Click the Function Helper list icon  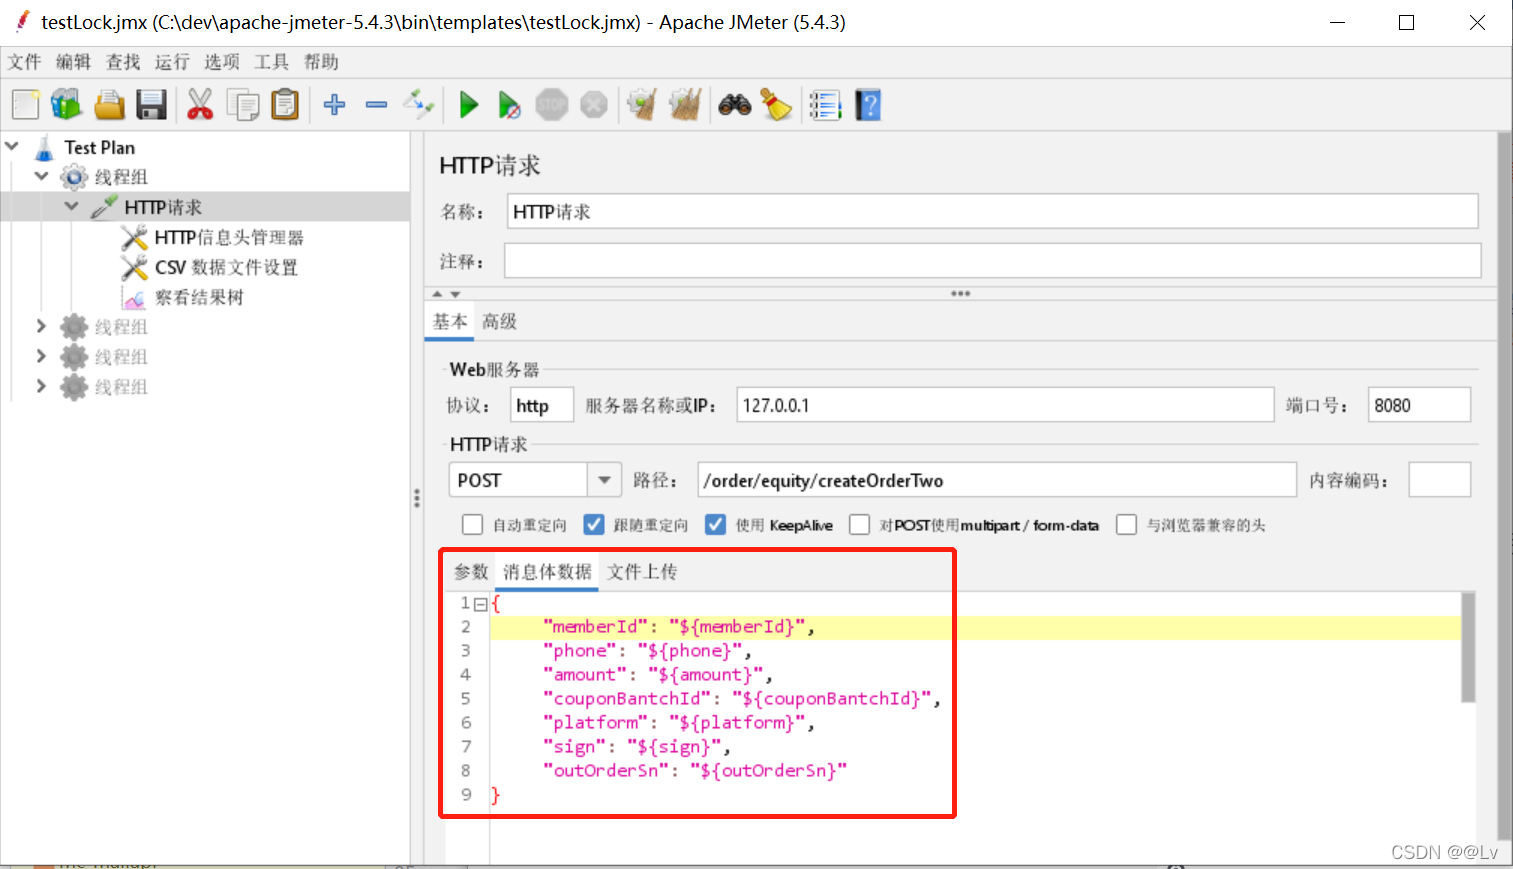click(x=825, y=105)
